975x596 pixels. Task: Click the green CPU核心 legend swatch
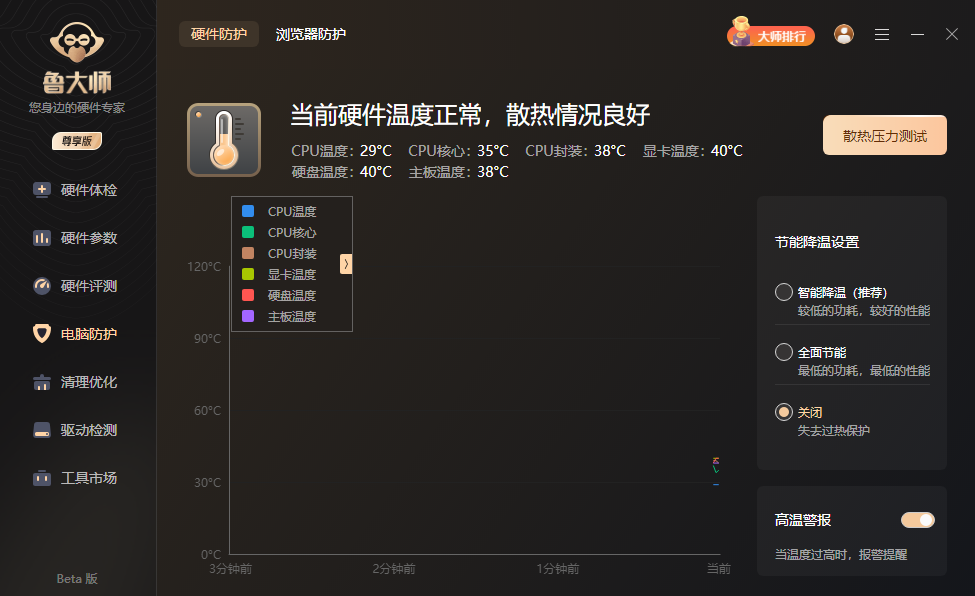(247, 232)
